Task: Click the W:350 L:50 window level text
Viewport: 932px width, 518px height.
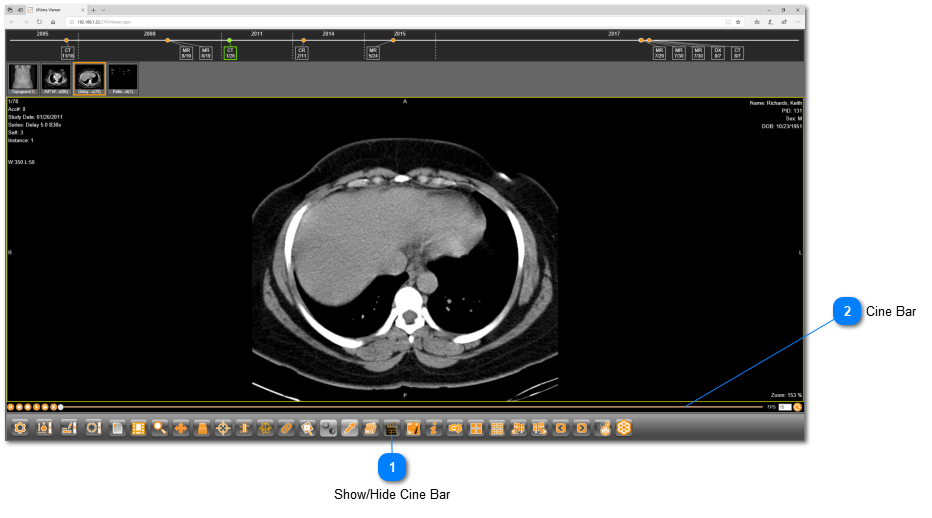Action: click(21, 162)
